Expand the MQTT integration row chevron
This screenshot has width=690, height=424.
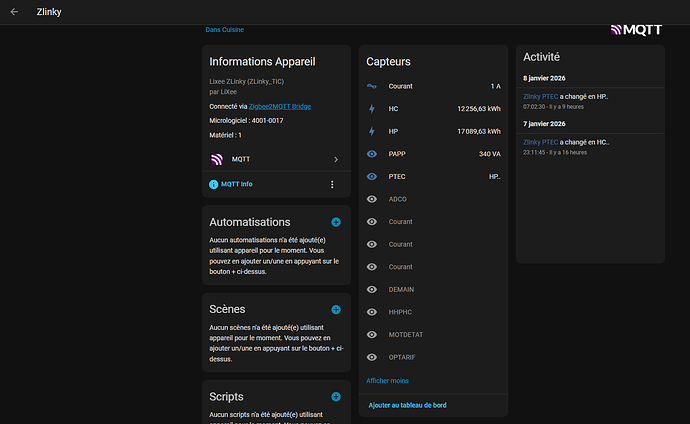pos(335,159)
